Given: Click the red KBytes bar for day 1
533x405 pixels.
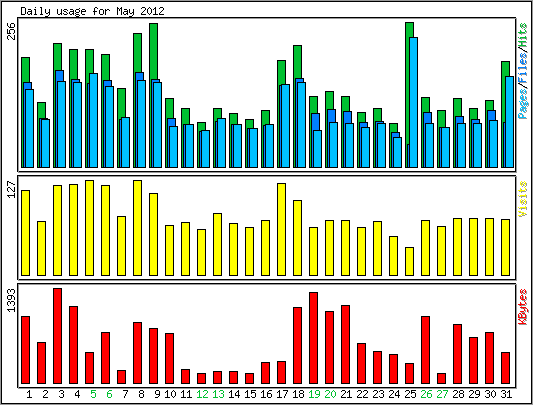Looking at the screenshot, I should tap(25, 350).
